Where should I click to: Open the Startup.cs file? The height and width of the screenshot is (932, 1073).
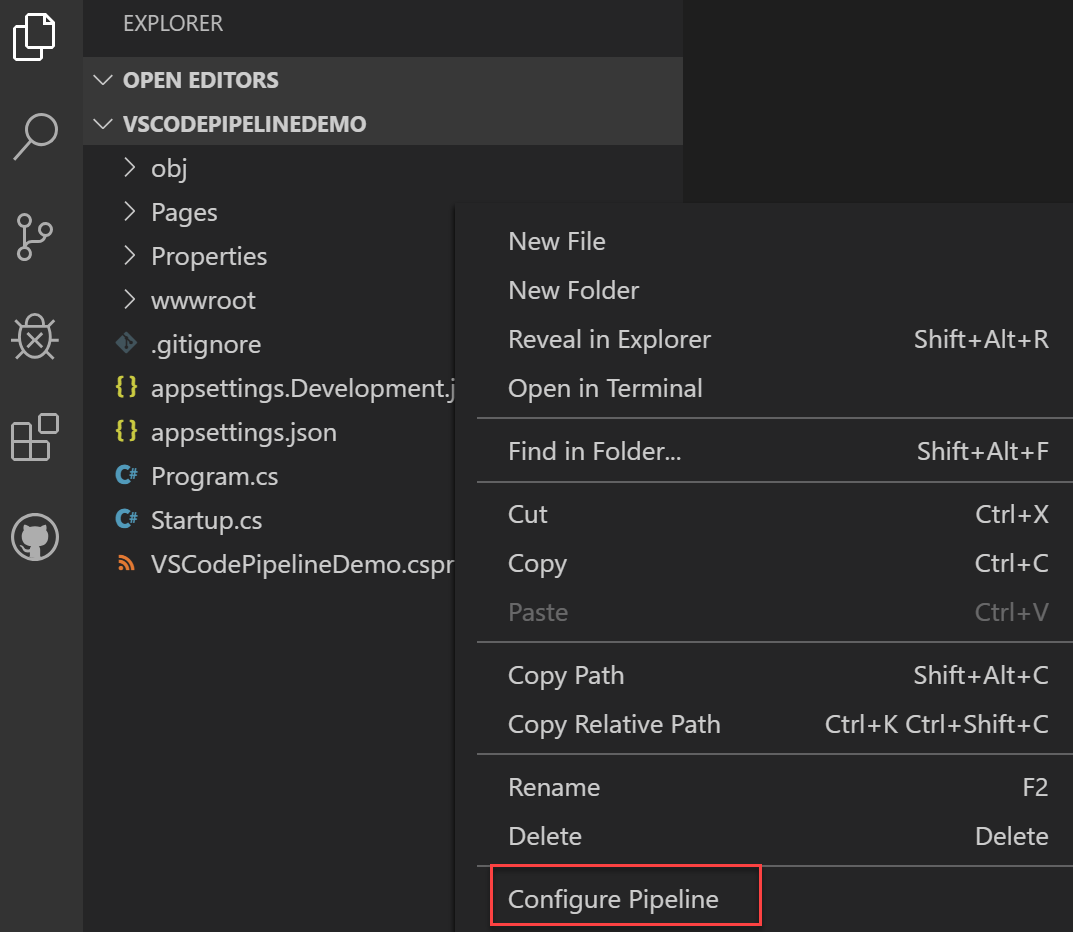coord(205,519)
